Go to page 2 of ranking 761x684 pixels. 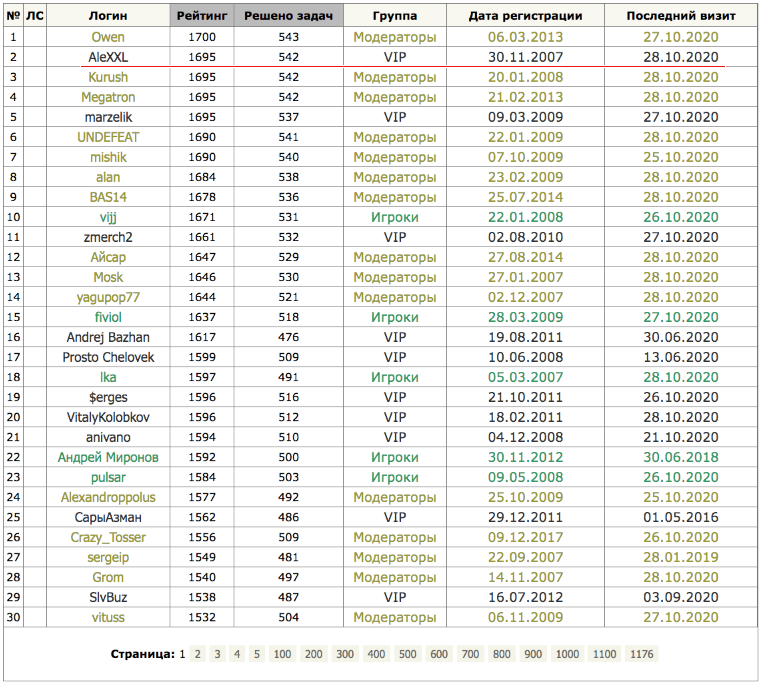(x=198, y=654)
